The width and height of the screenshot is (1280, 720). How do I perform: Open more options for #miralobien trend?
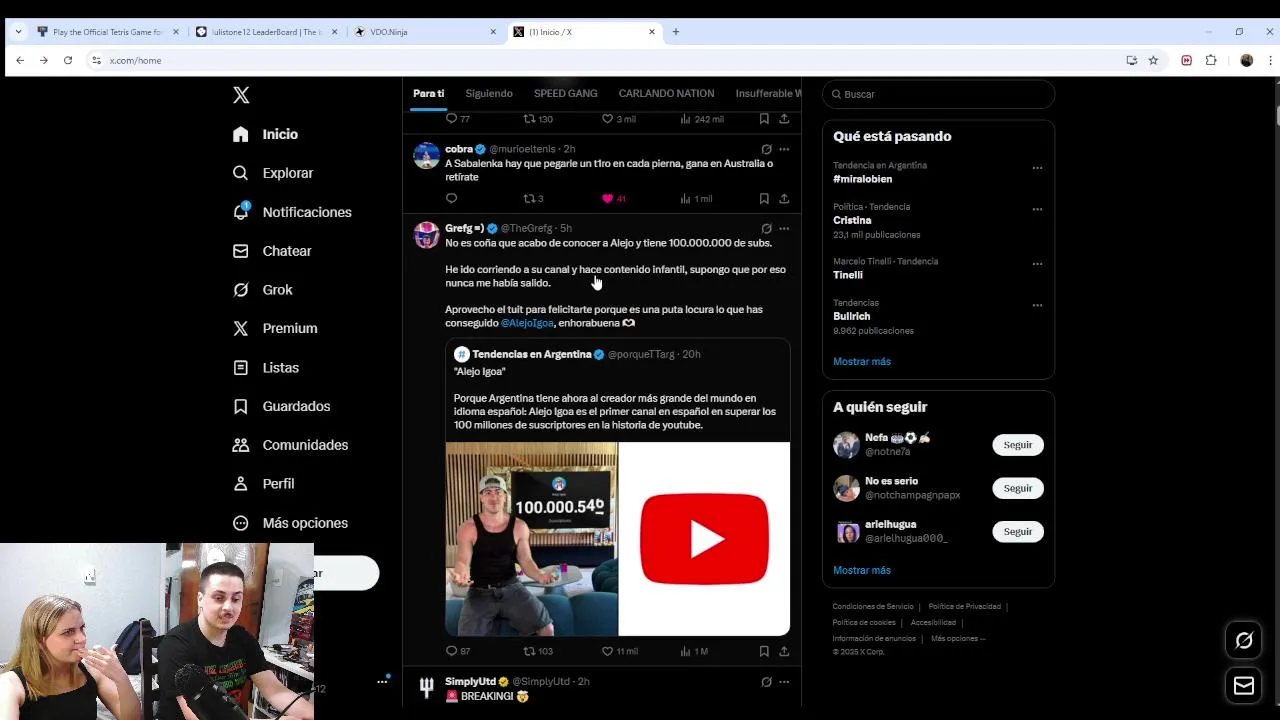[x=1037, y=168]
